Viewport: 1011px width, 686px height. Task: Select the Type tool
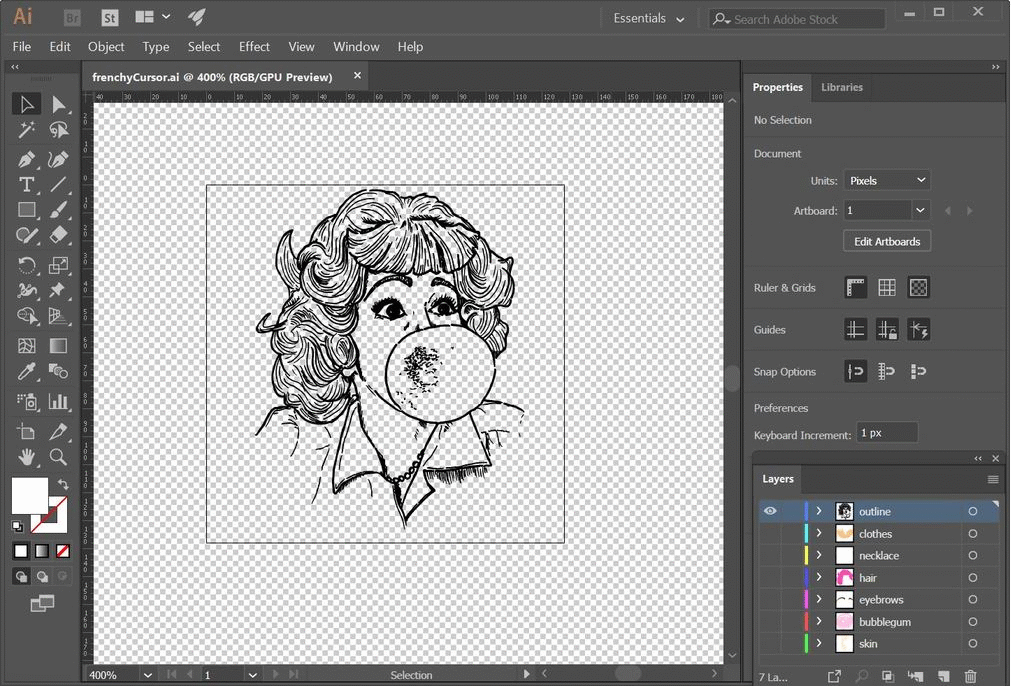click(25, 184)
